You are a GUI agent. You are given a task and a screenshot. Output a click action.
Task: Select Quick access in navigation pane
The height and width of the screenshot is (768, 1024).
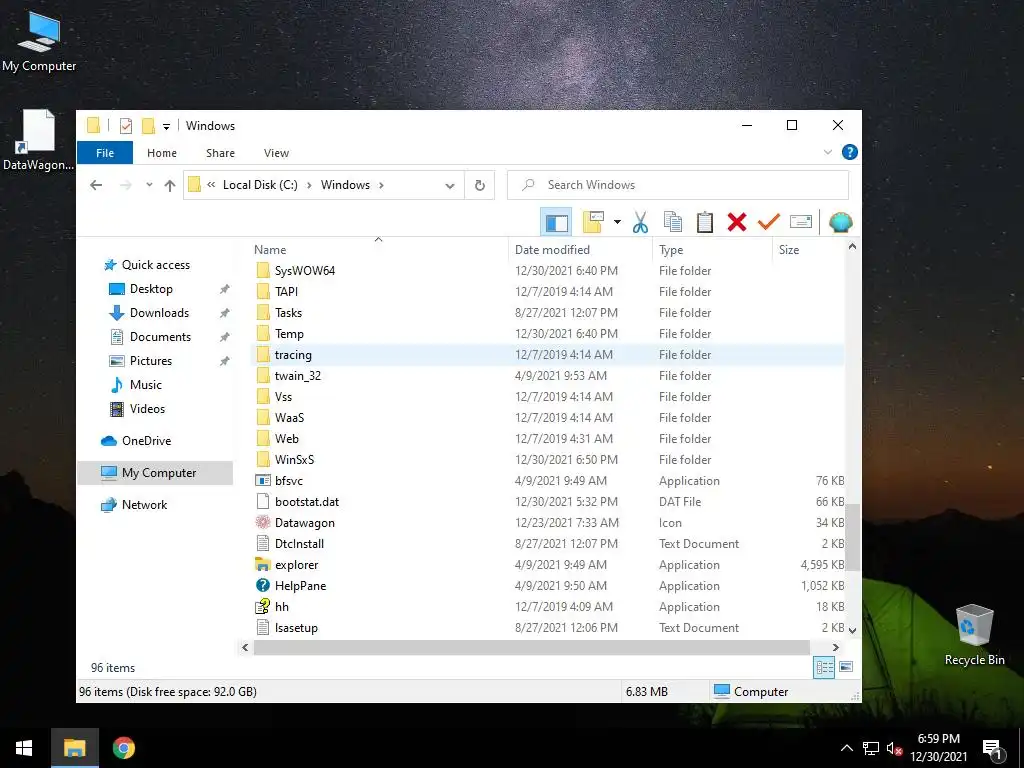(155, 264)
